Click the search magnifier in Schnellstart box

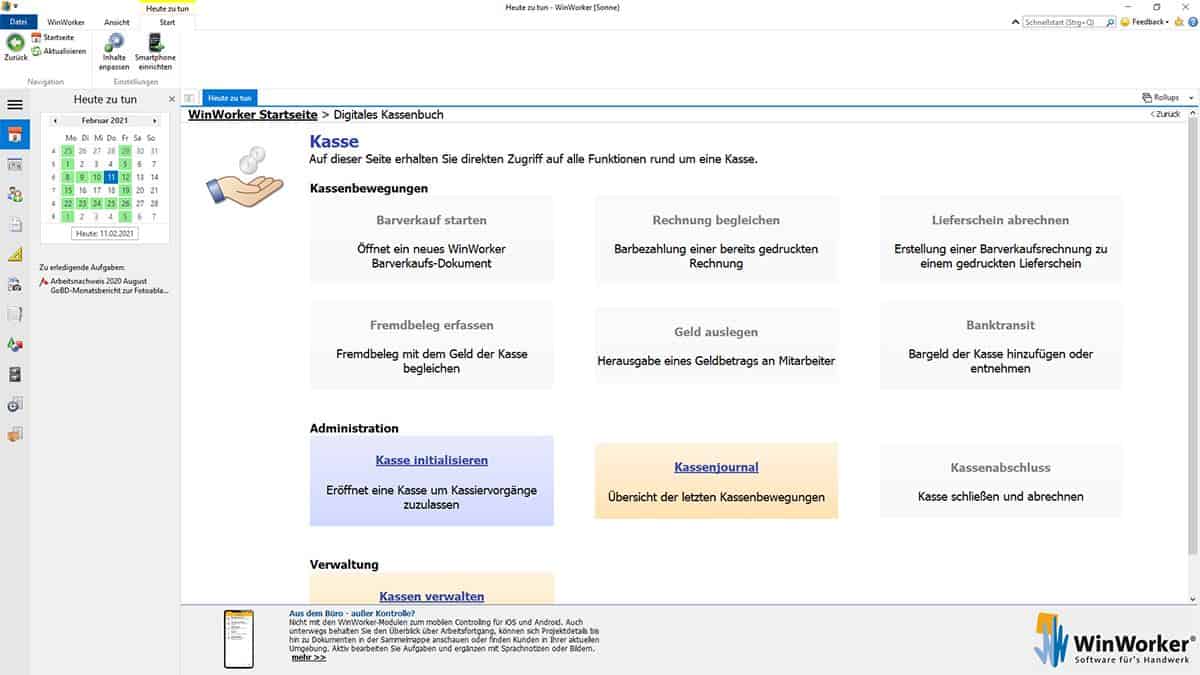(x=1108, y=22)
